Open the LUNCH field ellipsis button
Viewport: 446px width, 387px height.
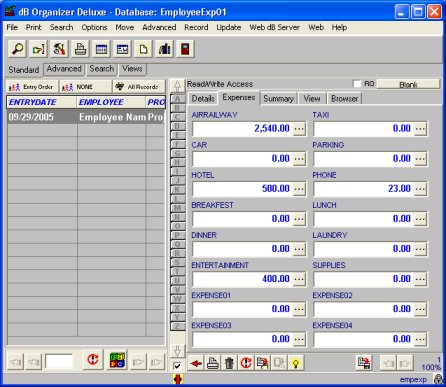click(420, 219)
